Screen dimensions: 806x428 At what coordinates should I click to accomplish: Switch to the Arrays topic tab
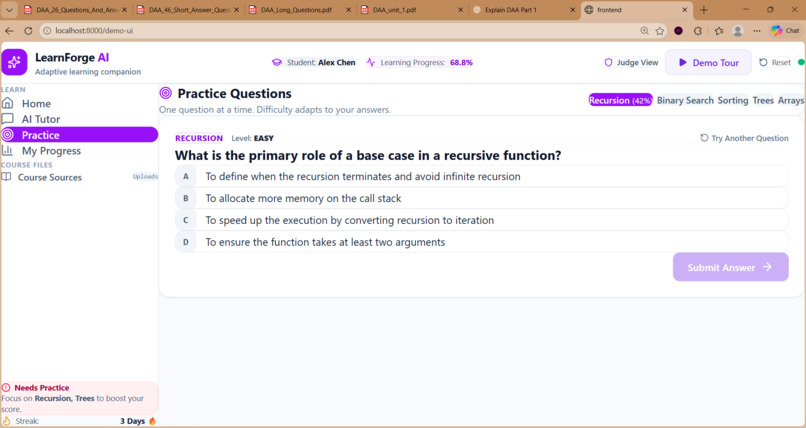point(791,100)
